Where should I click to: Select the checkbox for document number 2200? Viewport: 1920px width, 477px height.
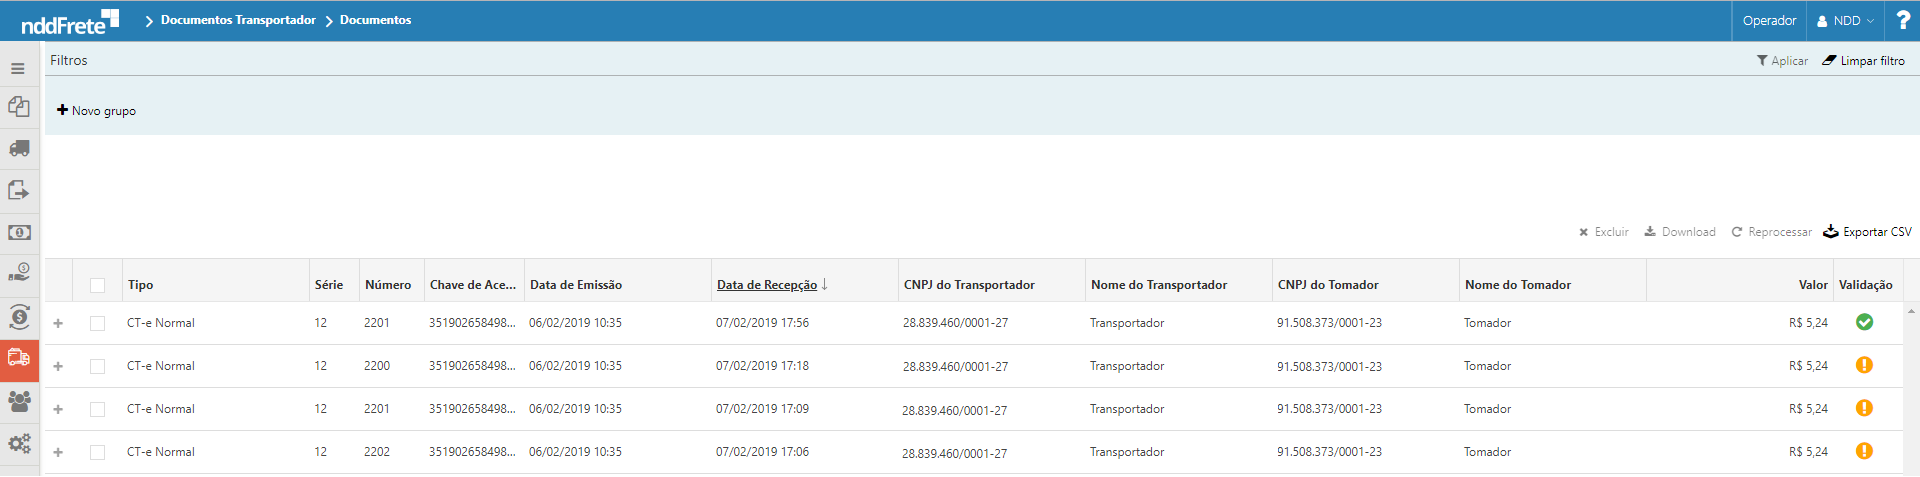pyautogui.click(x=97, y=366)
